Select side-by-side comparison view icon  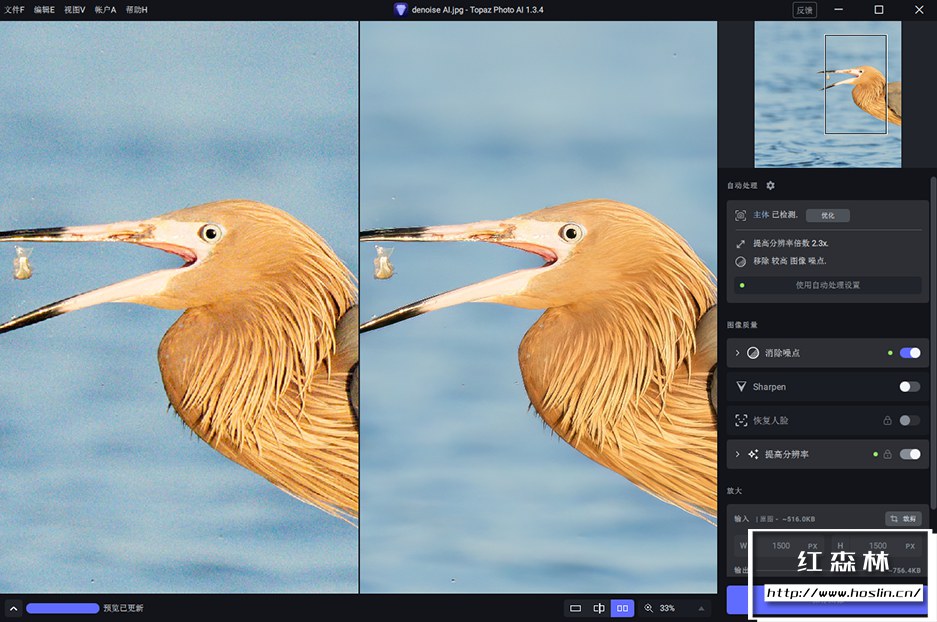tap(622, 608)
